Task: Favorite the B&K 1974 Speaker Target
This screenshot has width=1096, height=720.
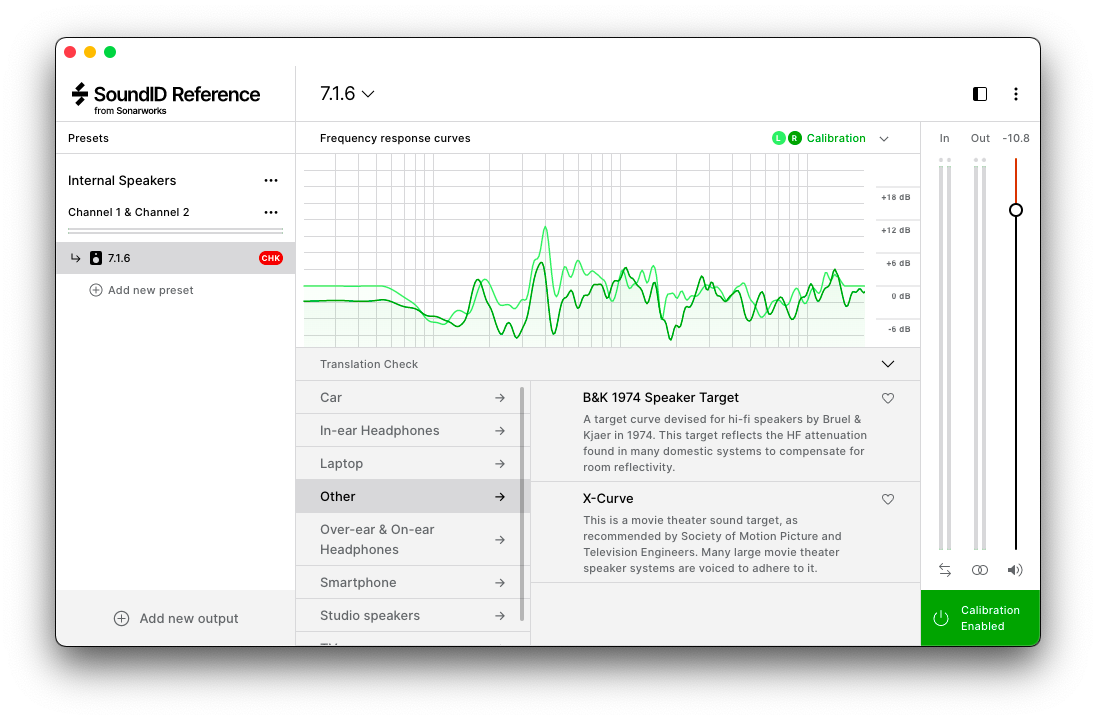Action: tap(887, 398)
